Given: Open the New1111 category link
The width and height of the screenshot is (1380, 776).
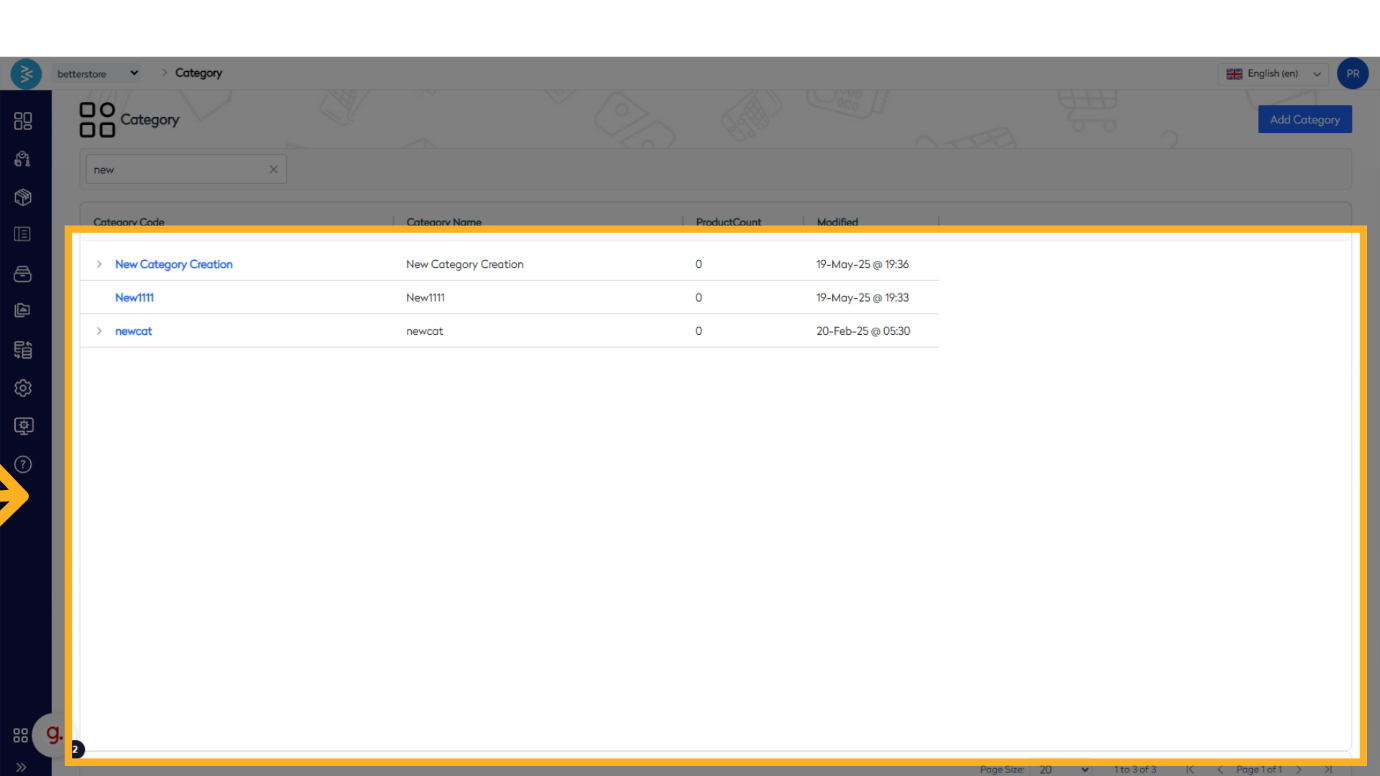Looking at the screenshot, I should pyautogui.click(x=134, y=298).
